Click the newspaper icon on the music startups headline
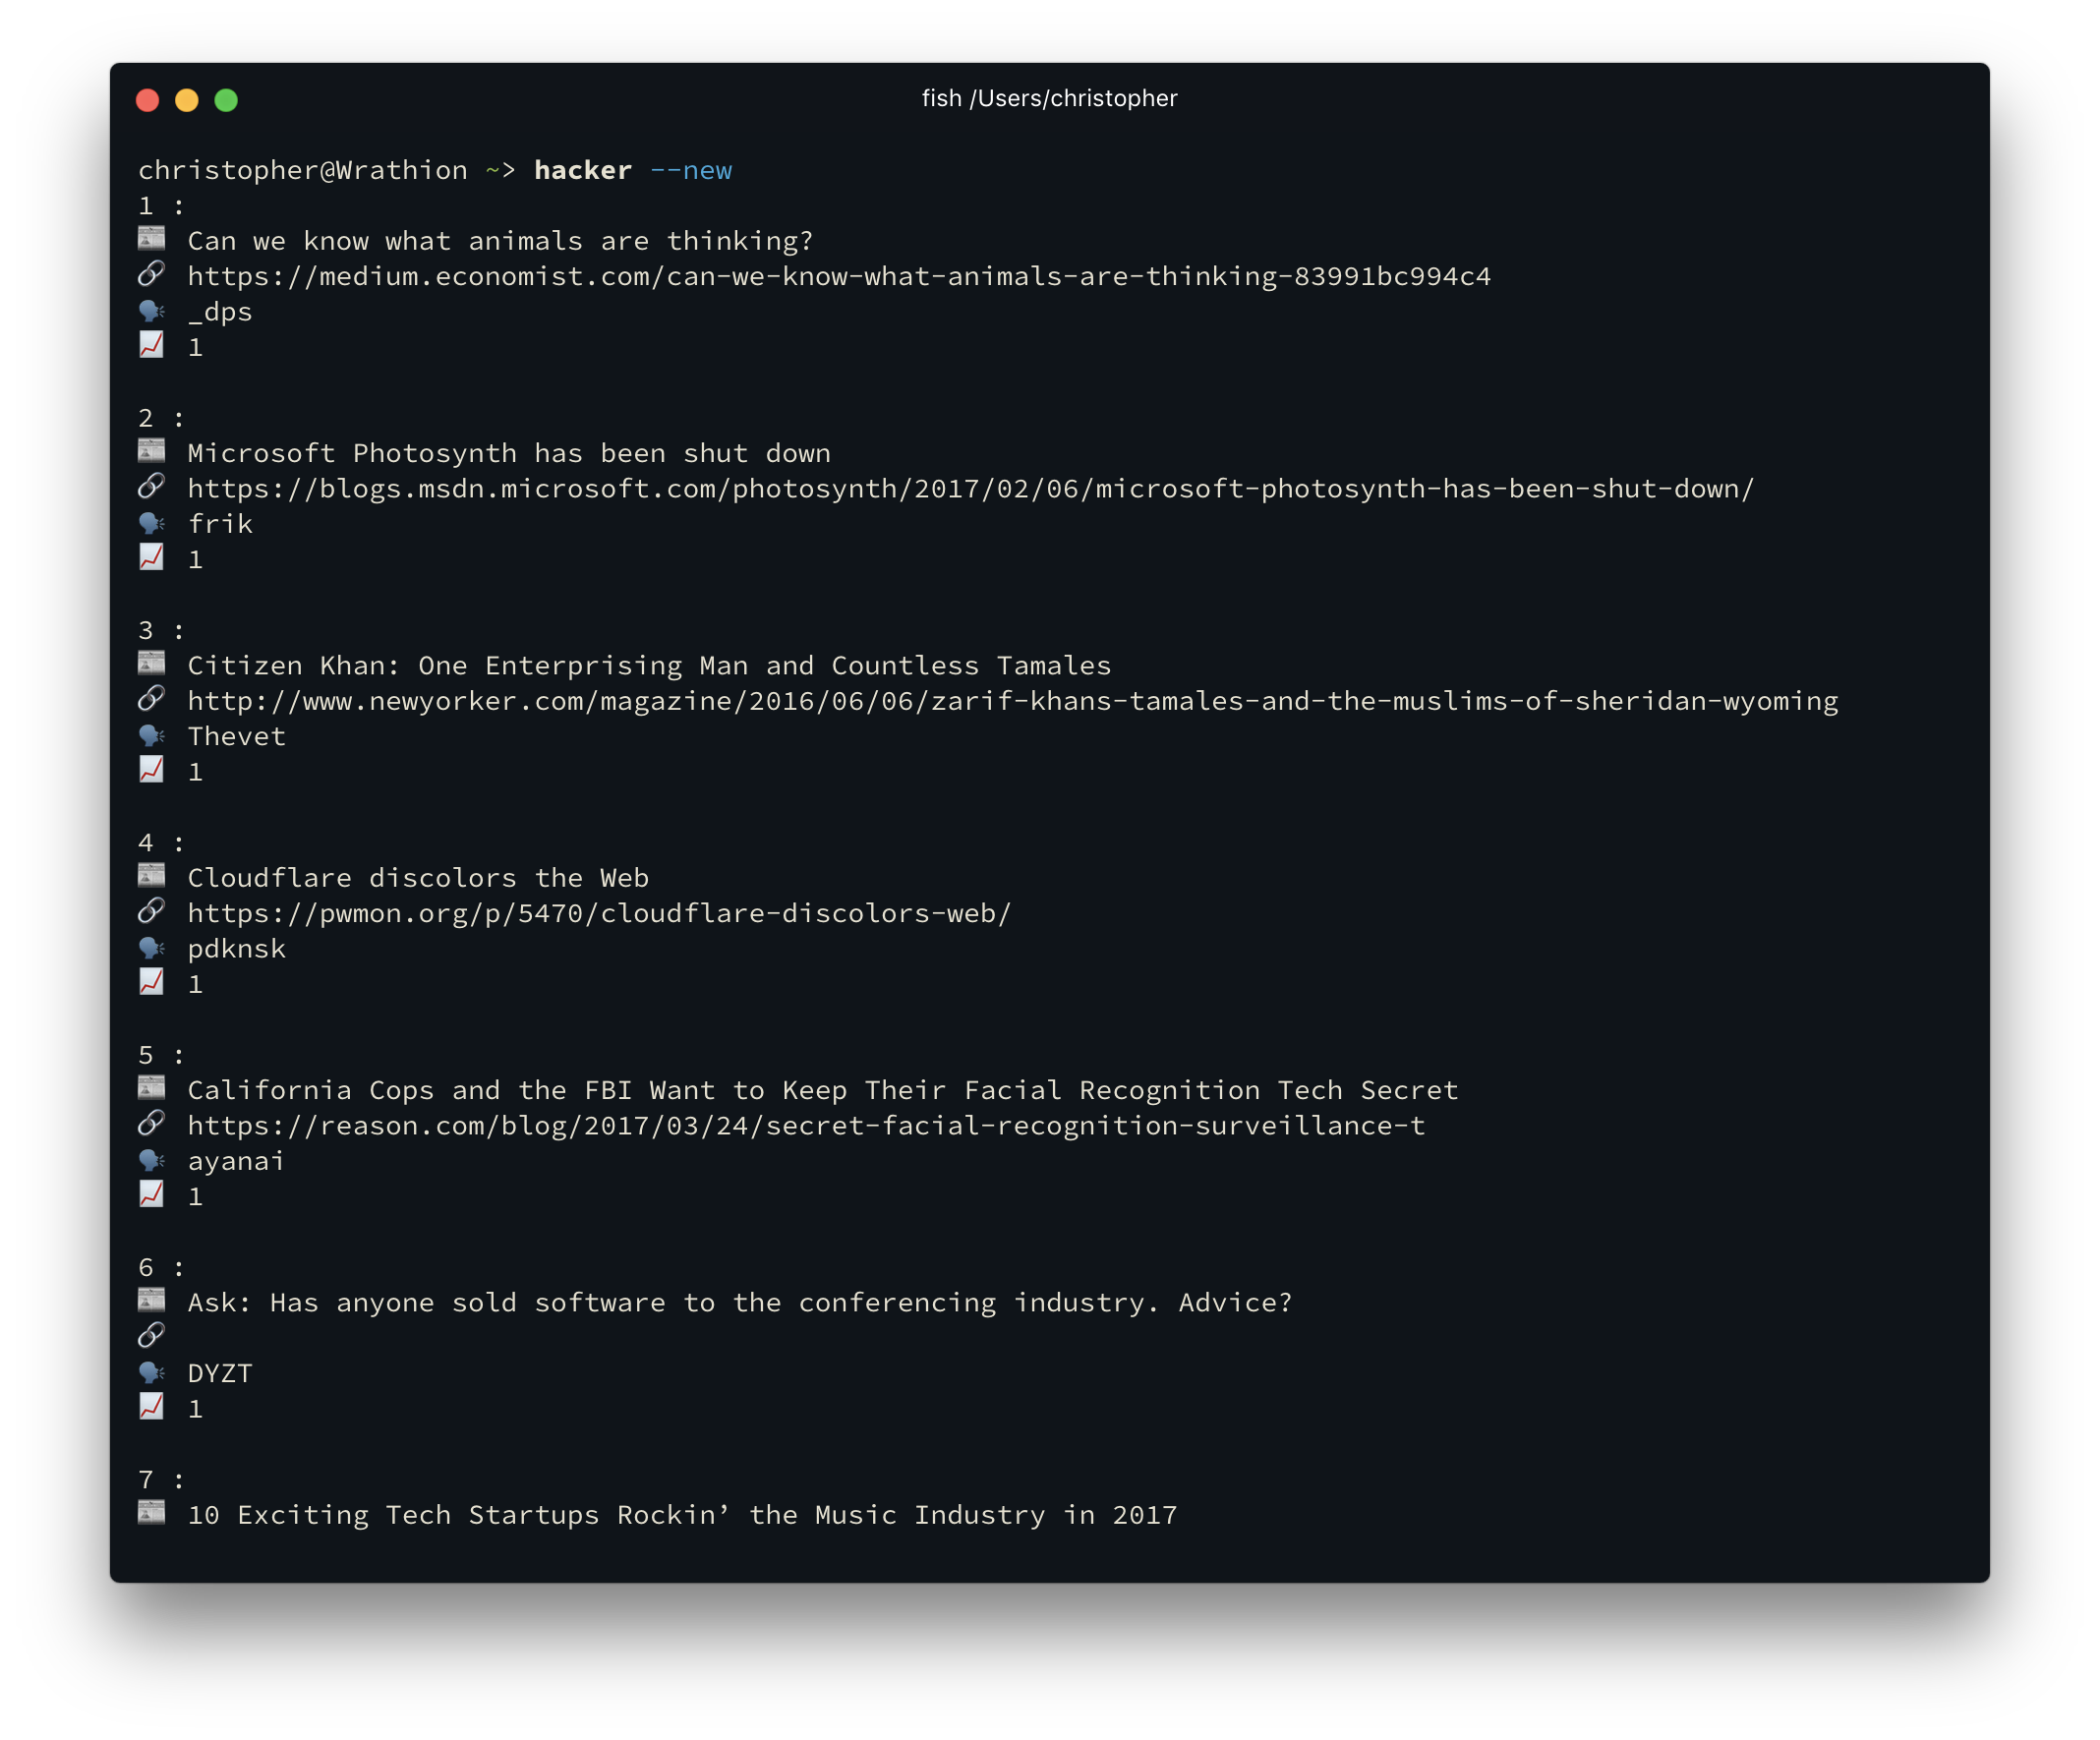 152,1514
